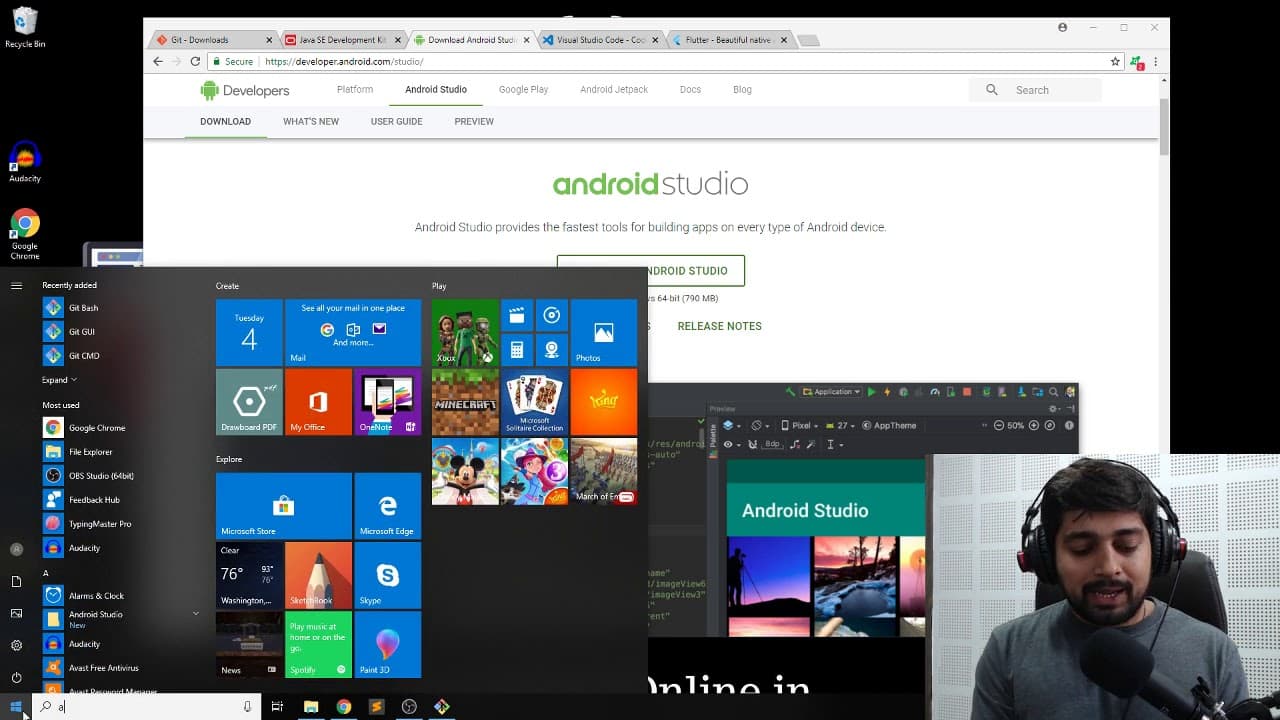Image resolution: width=1280 pixels, height=720 pixels.
Task: Close the Git - Downloads tab
Action: [269, 40]
